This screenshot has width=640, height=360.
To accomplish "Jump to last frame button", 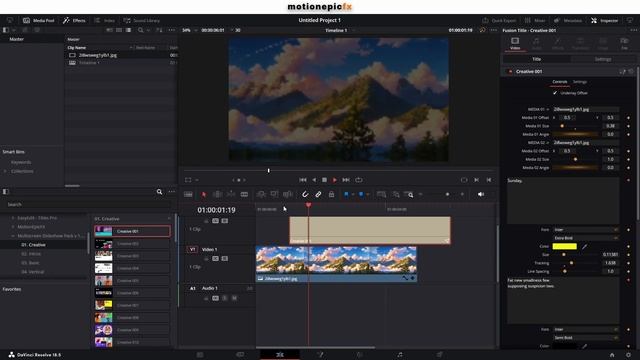I will (346, 180).
